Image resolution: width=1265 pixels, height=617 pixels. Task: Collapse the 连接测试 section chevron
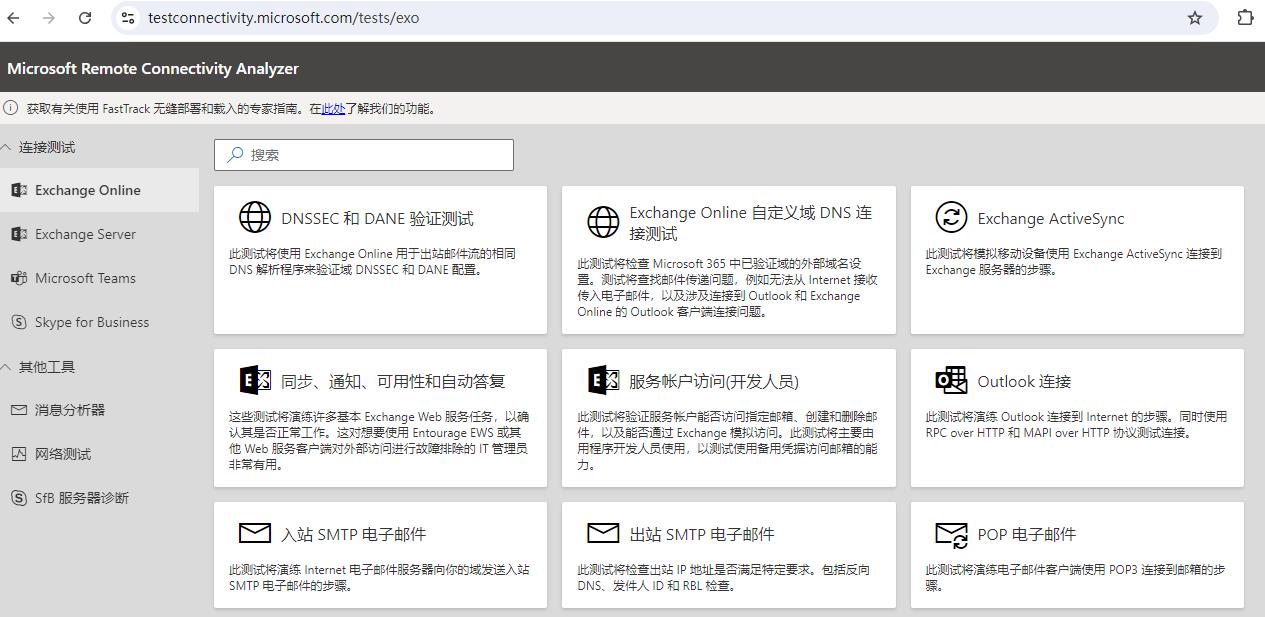pyautogui.click(x=6, y=147)
